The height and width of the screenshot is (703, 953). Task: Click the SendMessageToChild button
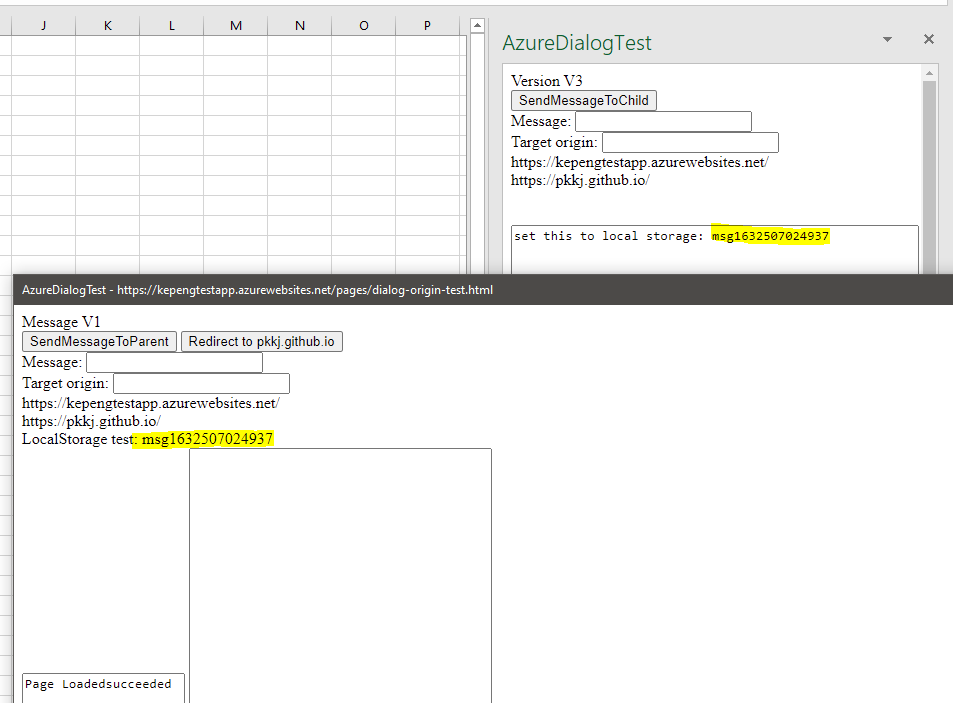(x=583, y=100)
